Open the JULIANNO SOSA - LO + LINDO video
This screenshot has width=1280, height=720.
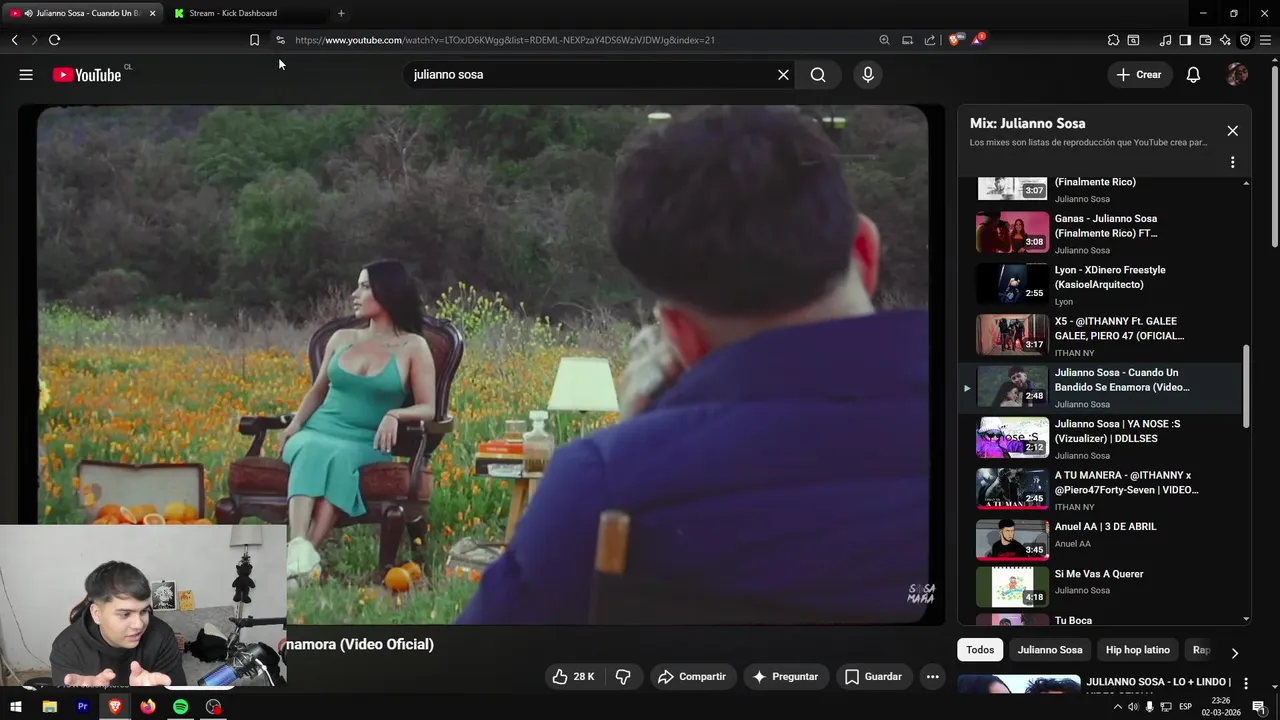pos(1158,683)
